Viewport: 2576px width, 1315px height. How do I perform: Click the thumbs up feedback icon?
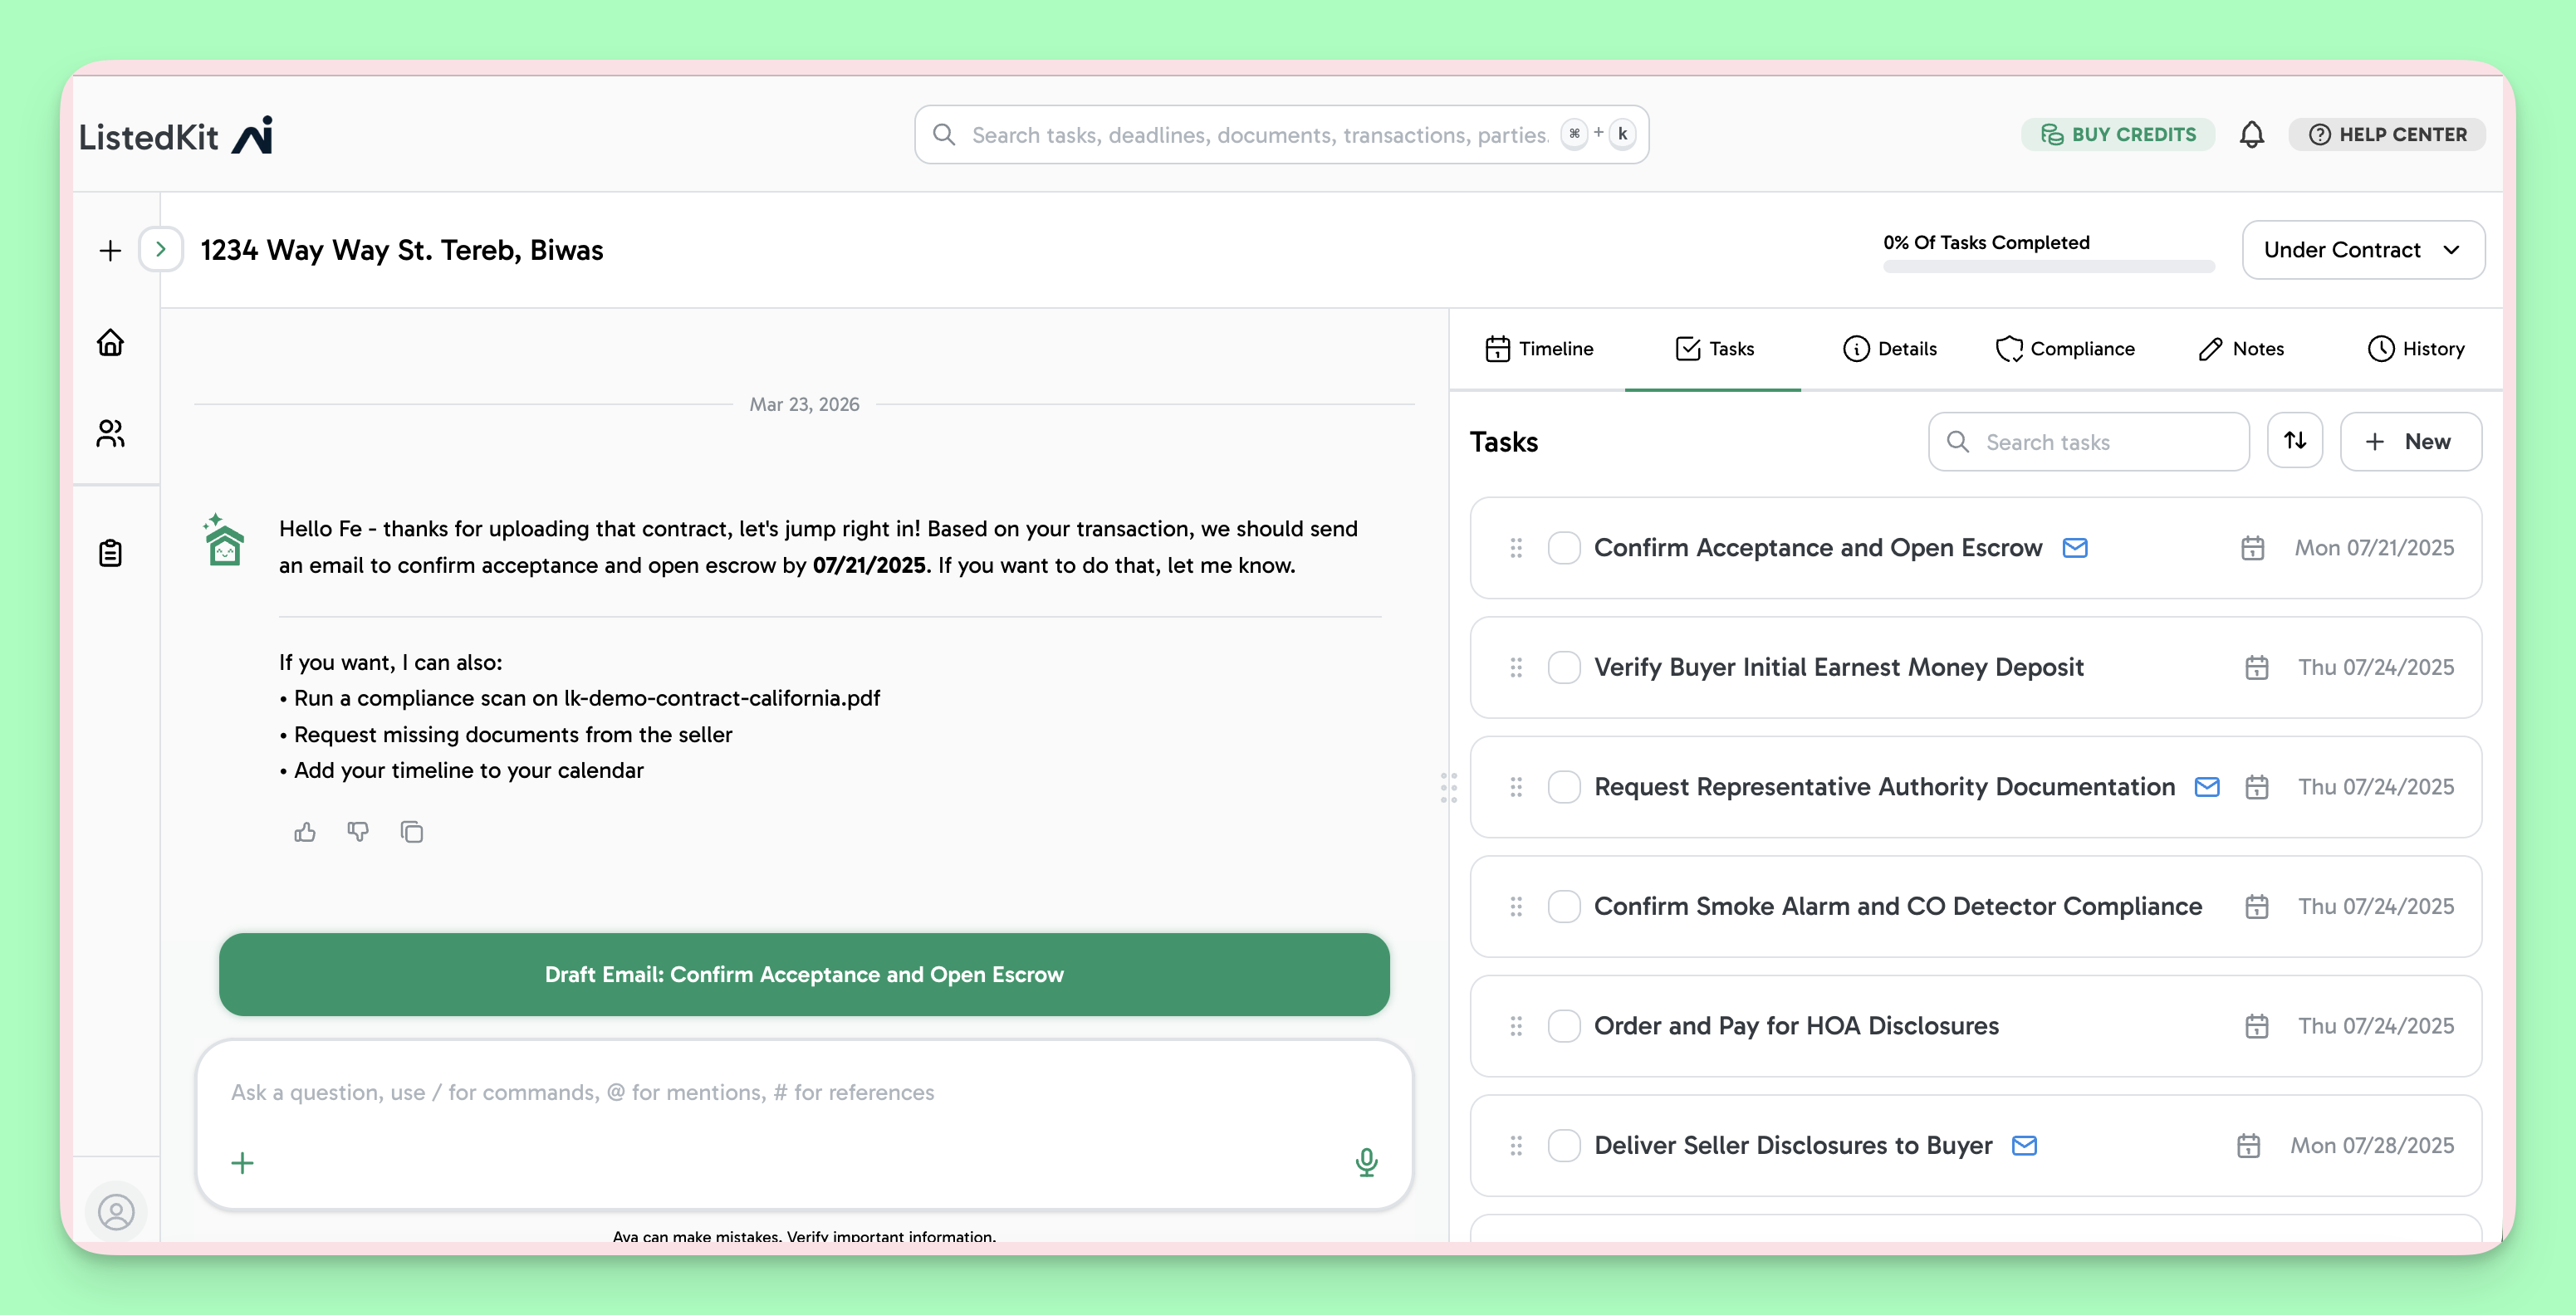tap(305, 832)
